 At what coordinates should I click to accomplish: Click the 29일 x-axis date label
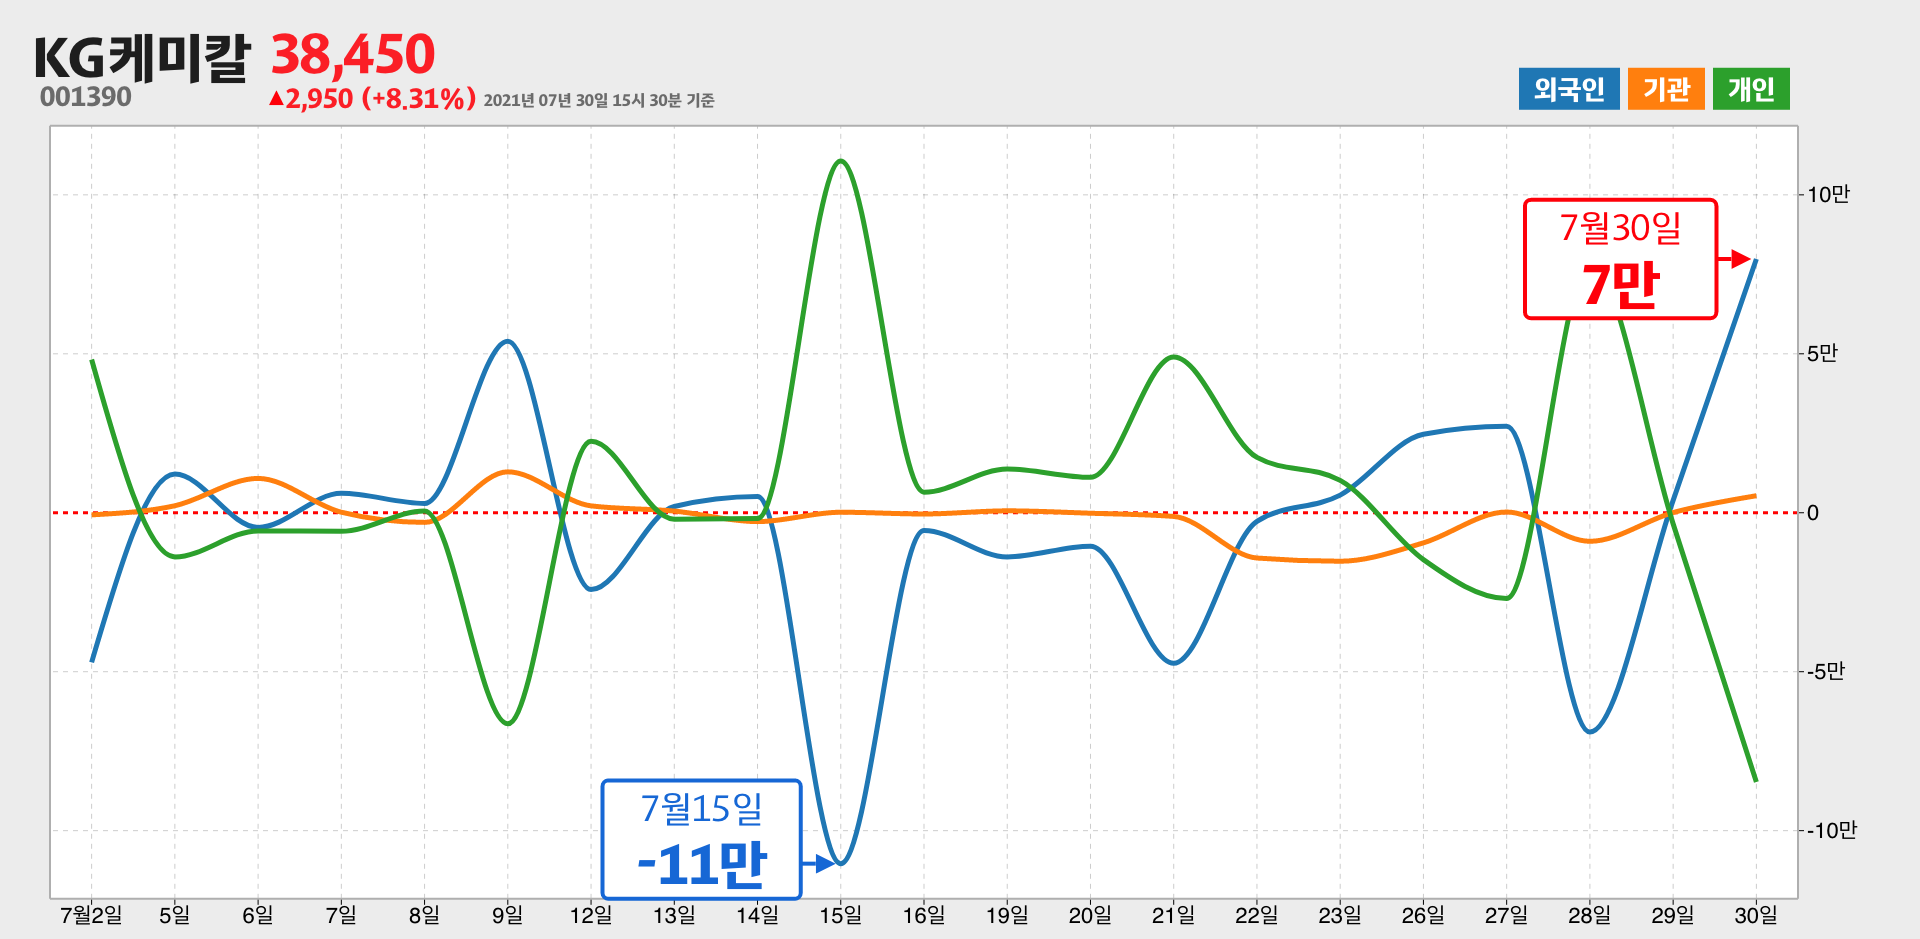[x=1673, y=915]
